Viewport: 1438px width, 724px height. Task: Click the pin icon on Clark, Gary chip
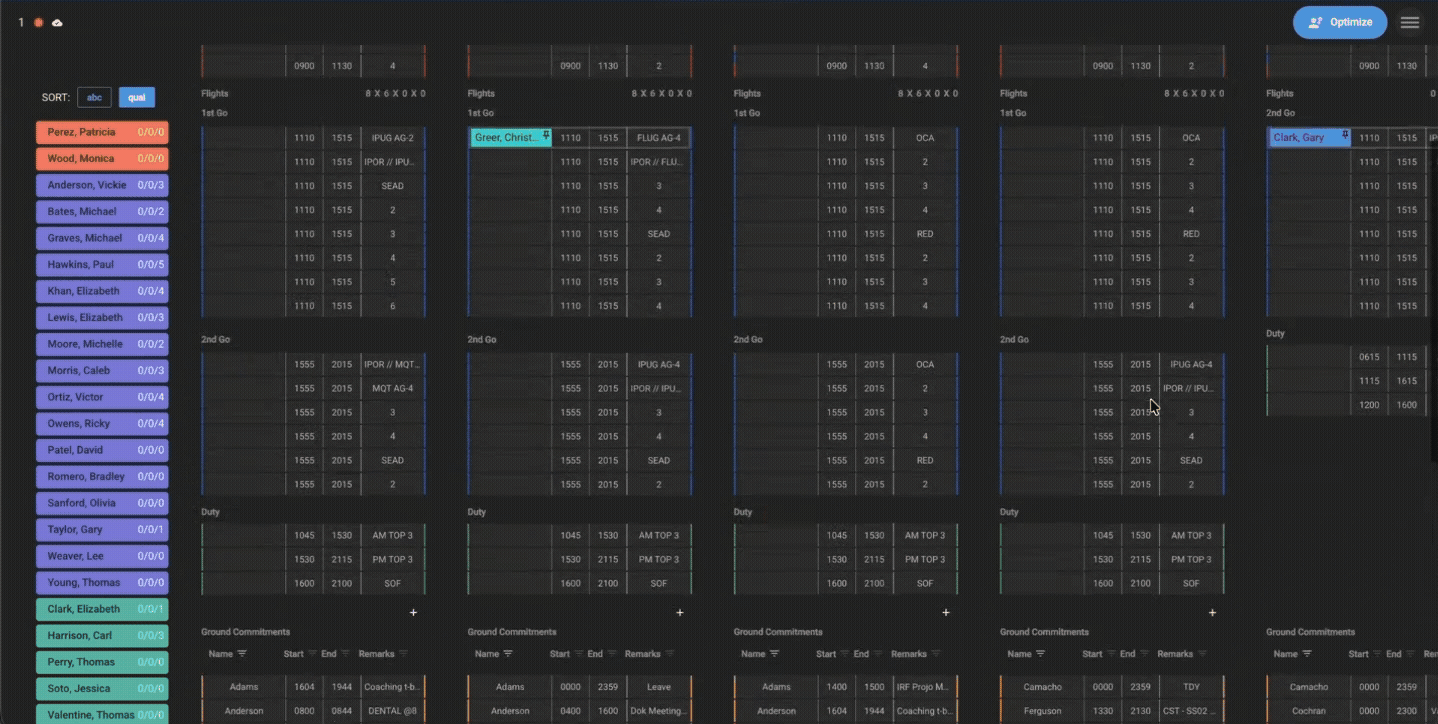click(1345, 135)
